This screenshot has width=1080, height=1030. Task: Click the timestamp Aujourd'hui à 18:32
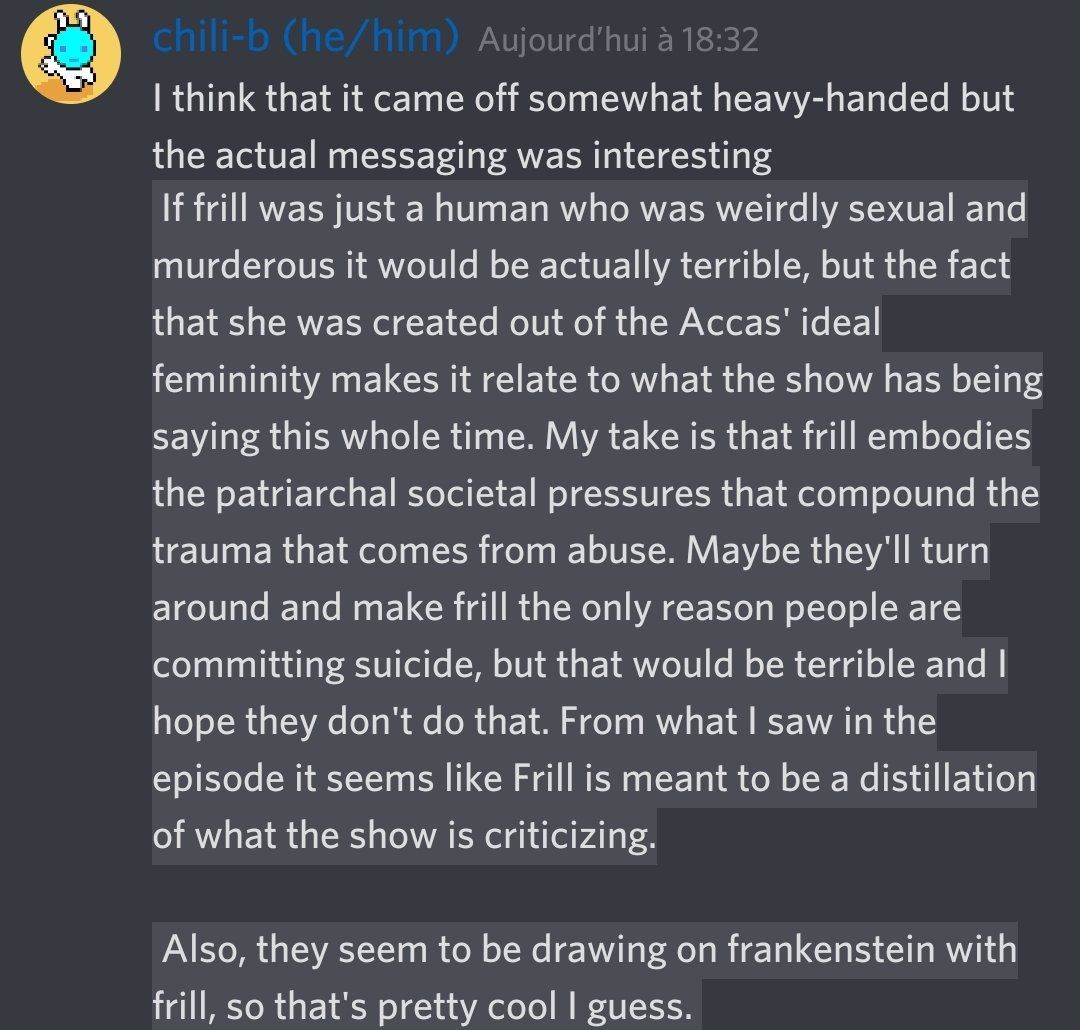619,39
